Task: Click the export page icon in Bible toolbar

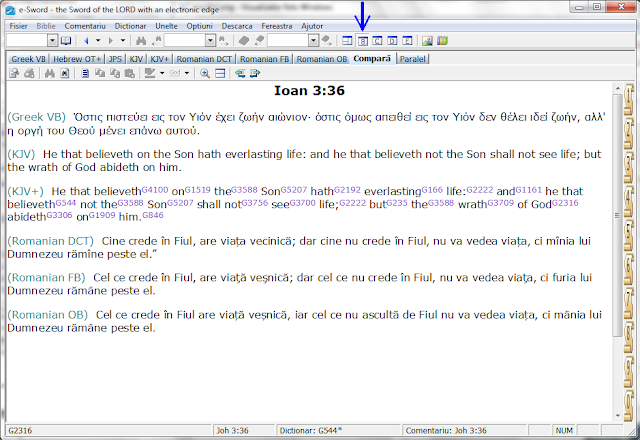Action: click(14, 73)
